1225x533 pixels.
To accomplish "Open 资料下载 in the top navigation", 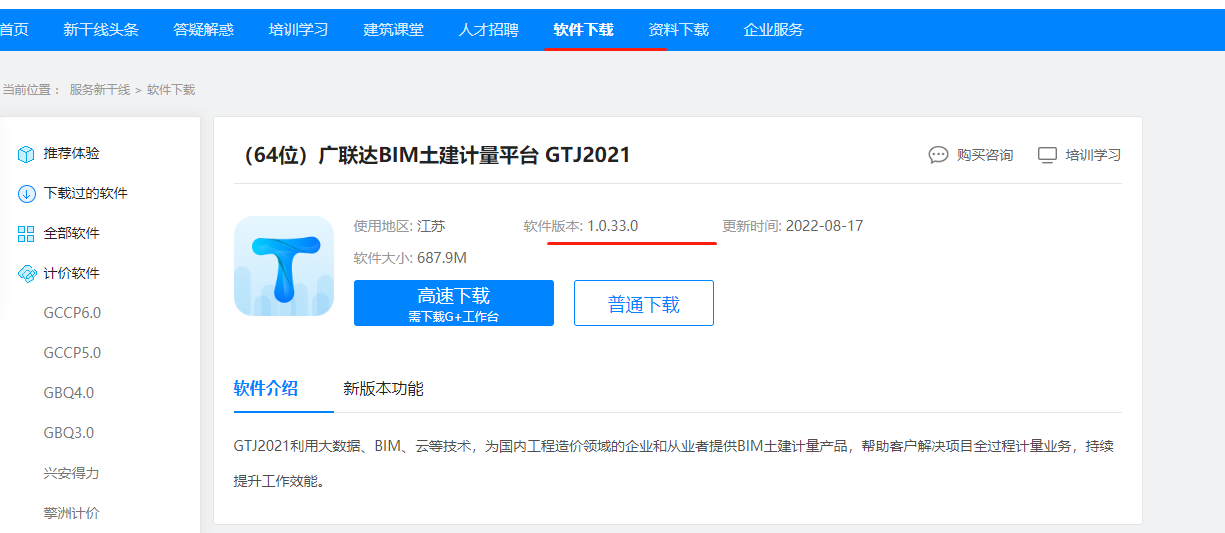I will pos(678,30).
